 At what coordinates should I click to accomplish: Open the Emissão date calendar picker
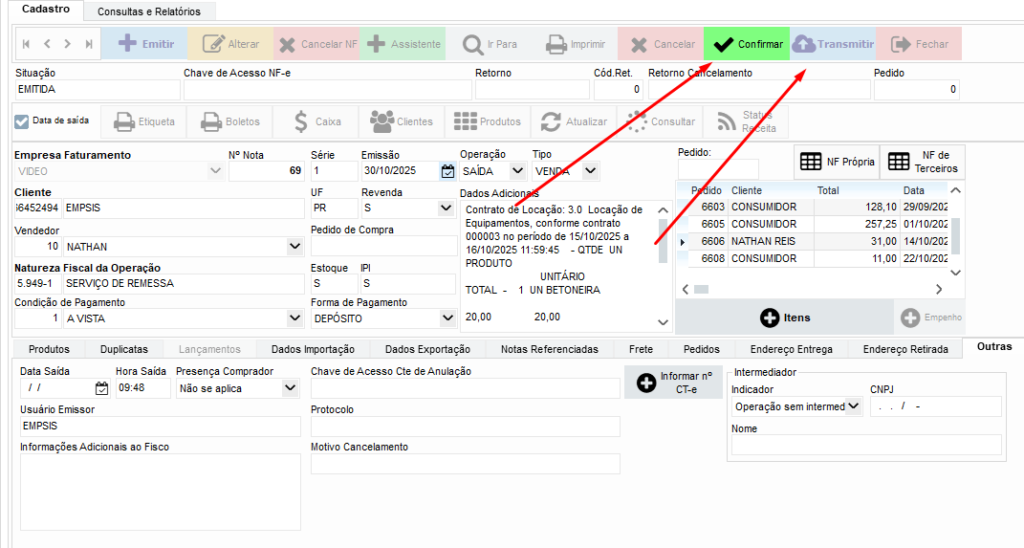click(x=447, y=171)
